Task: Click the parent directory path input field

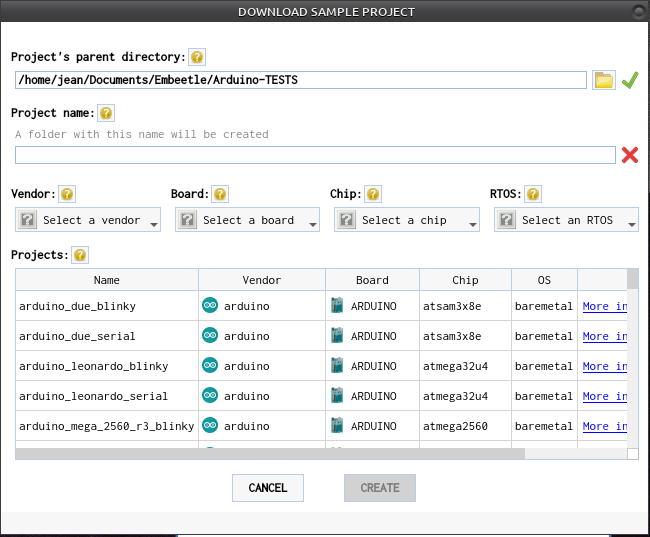Action: pos(301,80)
